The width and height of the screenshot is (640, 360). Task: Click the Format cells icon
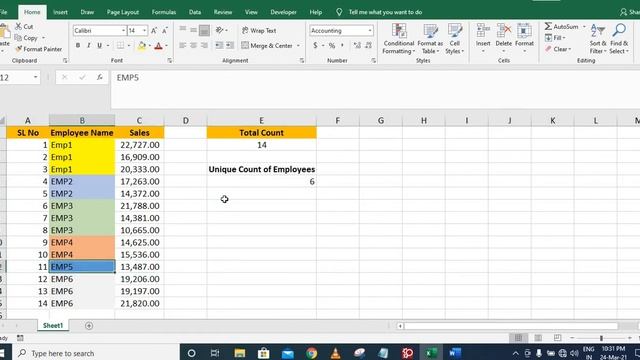point(524,31)
